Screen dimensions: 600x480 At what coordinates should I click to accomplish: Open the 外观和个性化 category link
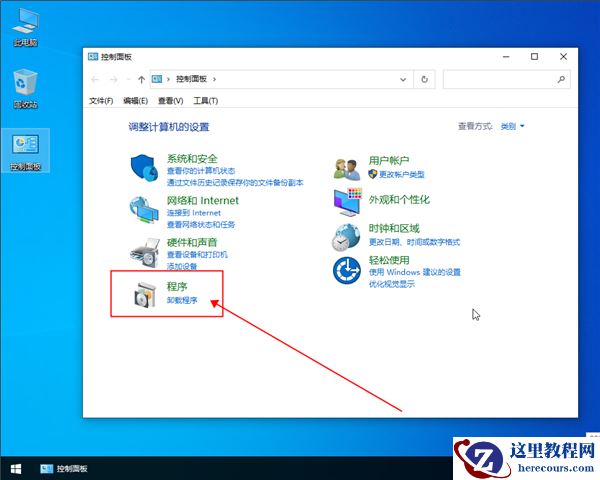coord(399,199)
